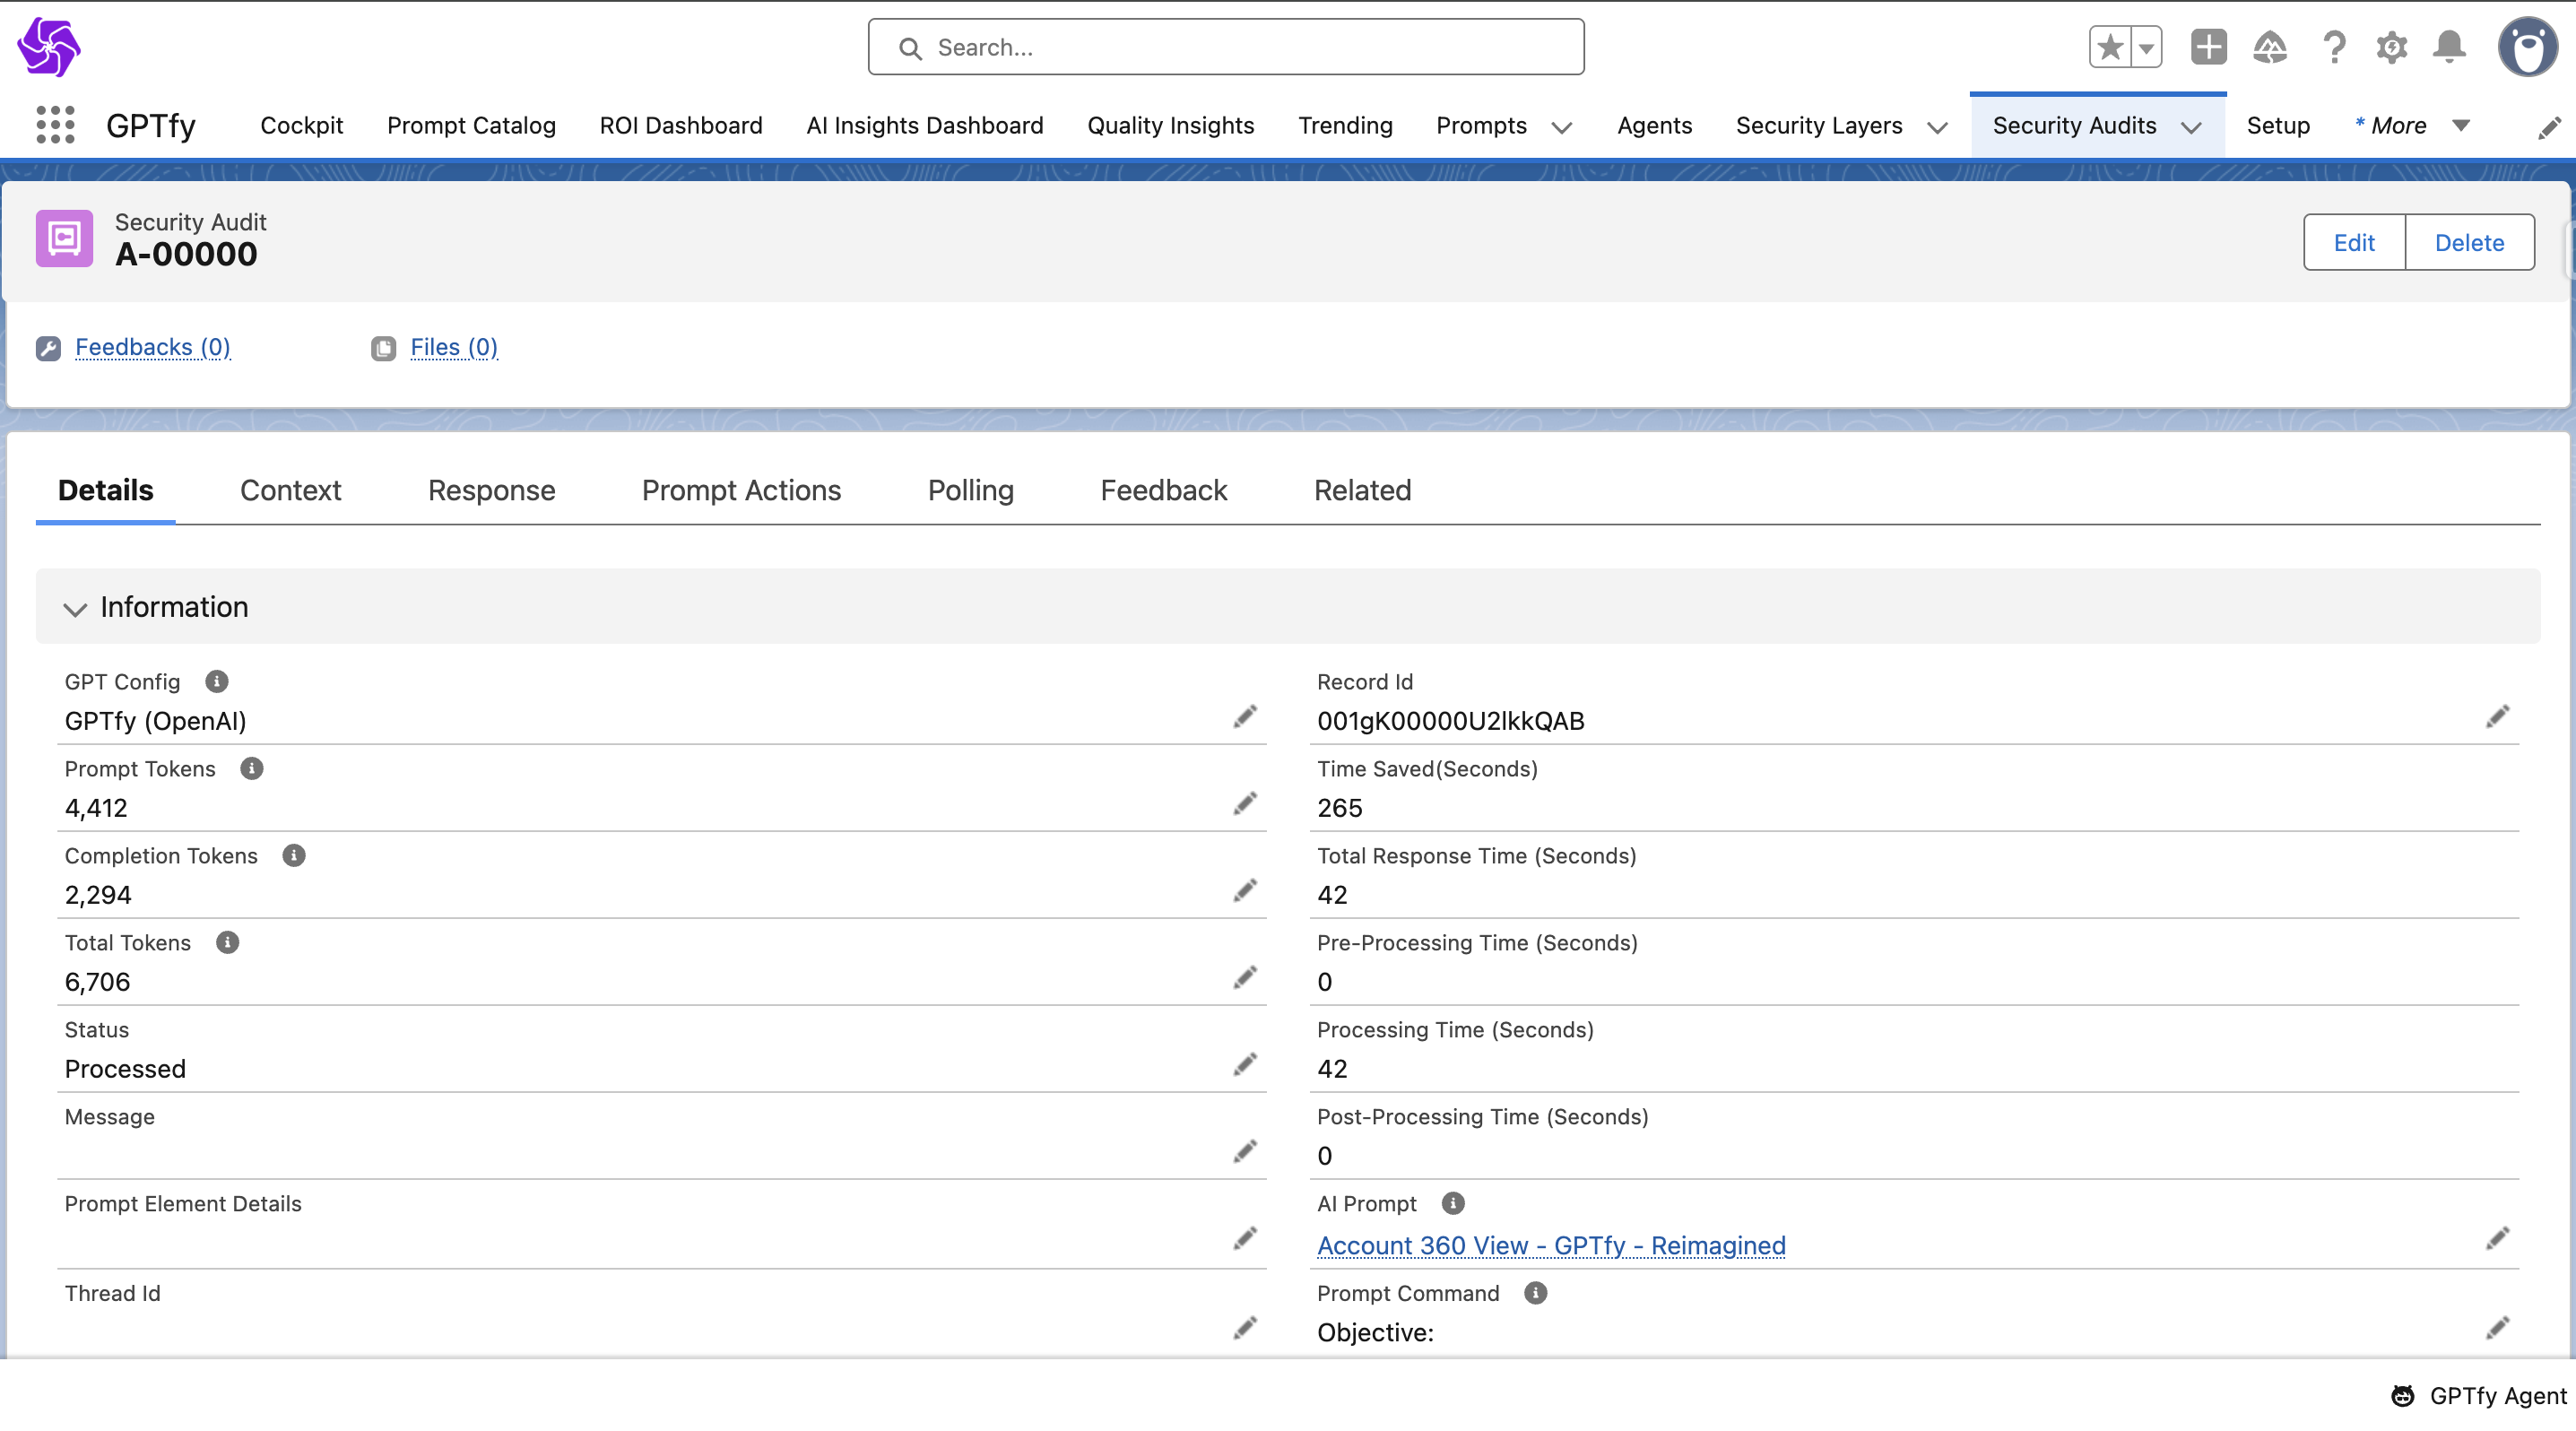Open the App Launcher grid icon
The image size is (2576, 1431).
(55, 125)
